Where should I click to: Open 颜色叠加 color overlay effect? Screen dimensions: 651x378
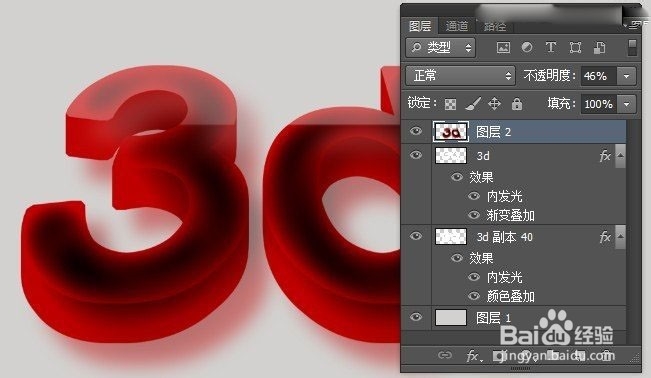click(511, 297)
